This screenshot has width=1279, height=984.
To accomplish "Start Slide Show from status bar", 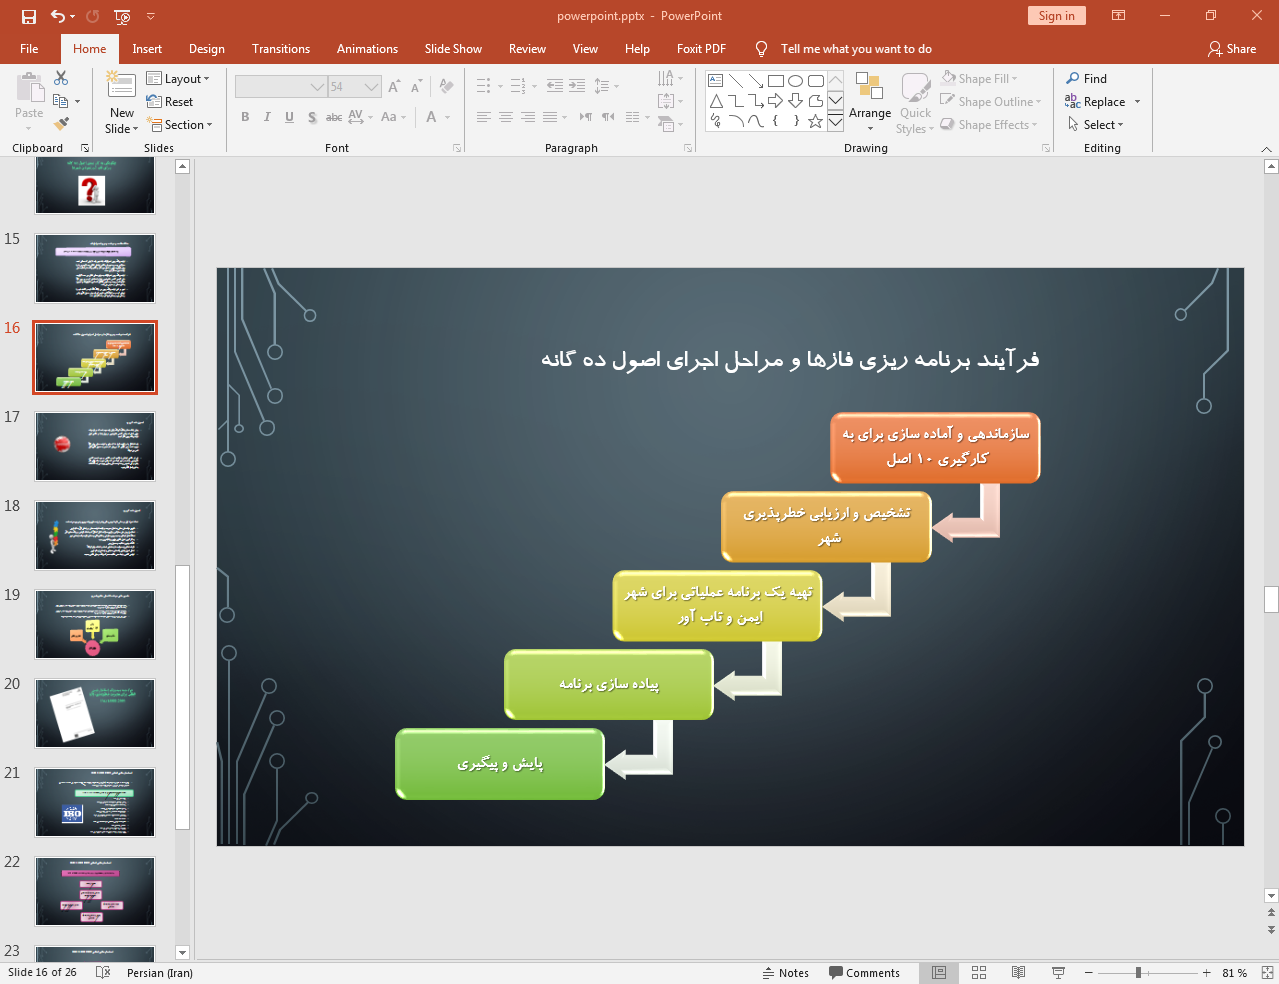I will (1058, 973).
